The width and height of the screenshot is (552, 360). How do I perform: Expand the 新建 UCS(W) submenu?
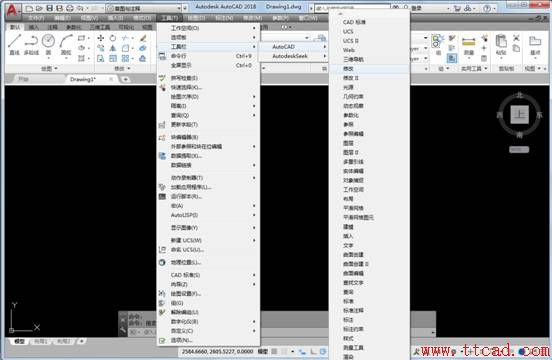pyautogui.click(x=208, y=240)
